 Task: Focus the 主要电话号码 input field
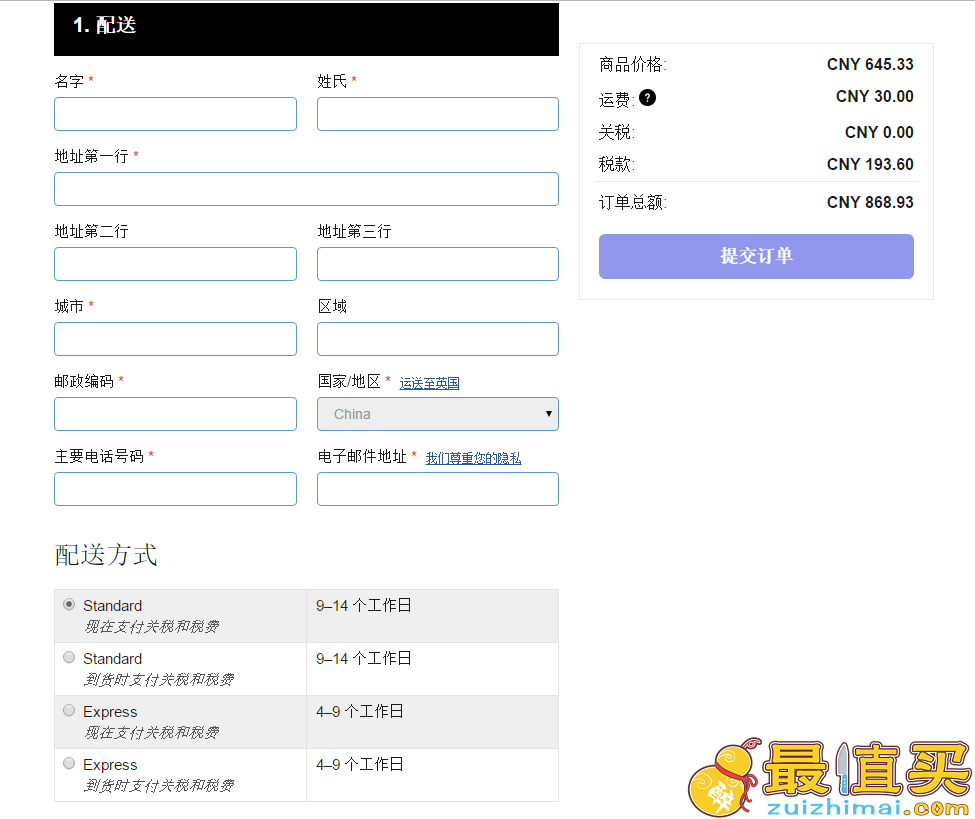(175, 489)
